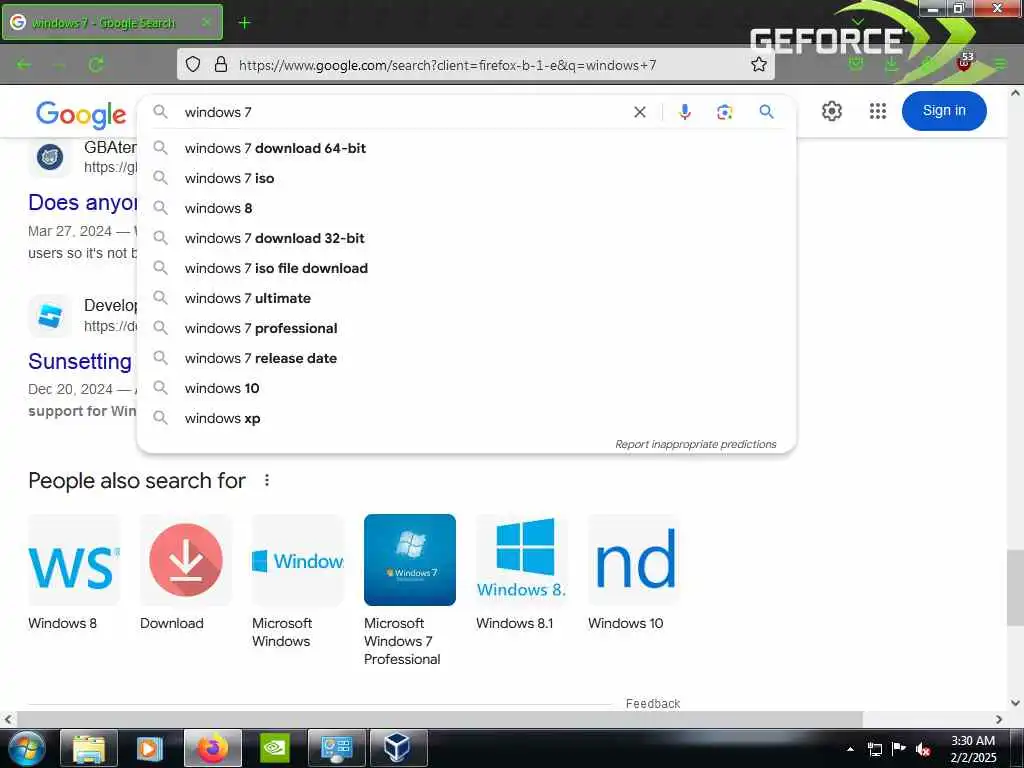Close the windows 7 - Google Search tab
The height and width of the screenshot is (768, 1024).
[x=206, y=22]
